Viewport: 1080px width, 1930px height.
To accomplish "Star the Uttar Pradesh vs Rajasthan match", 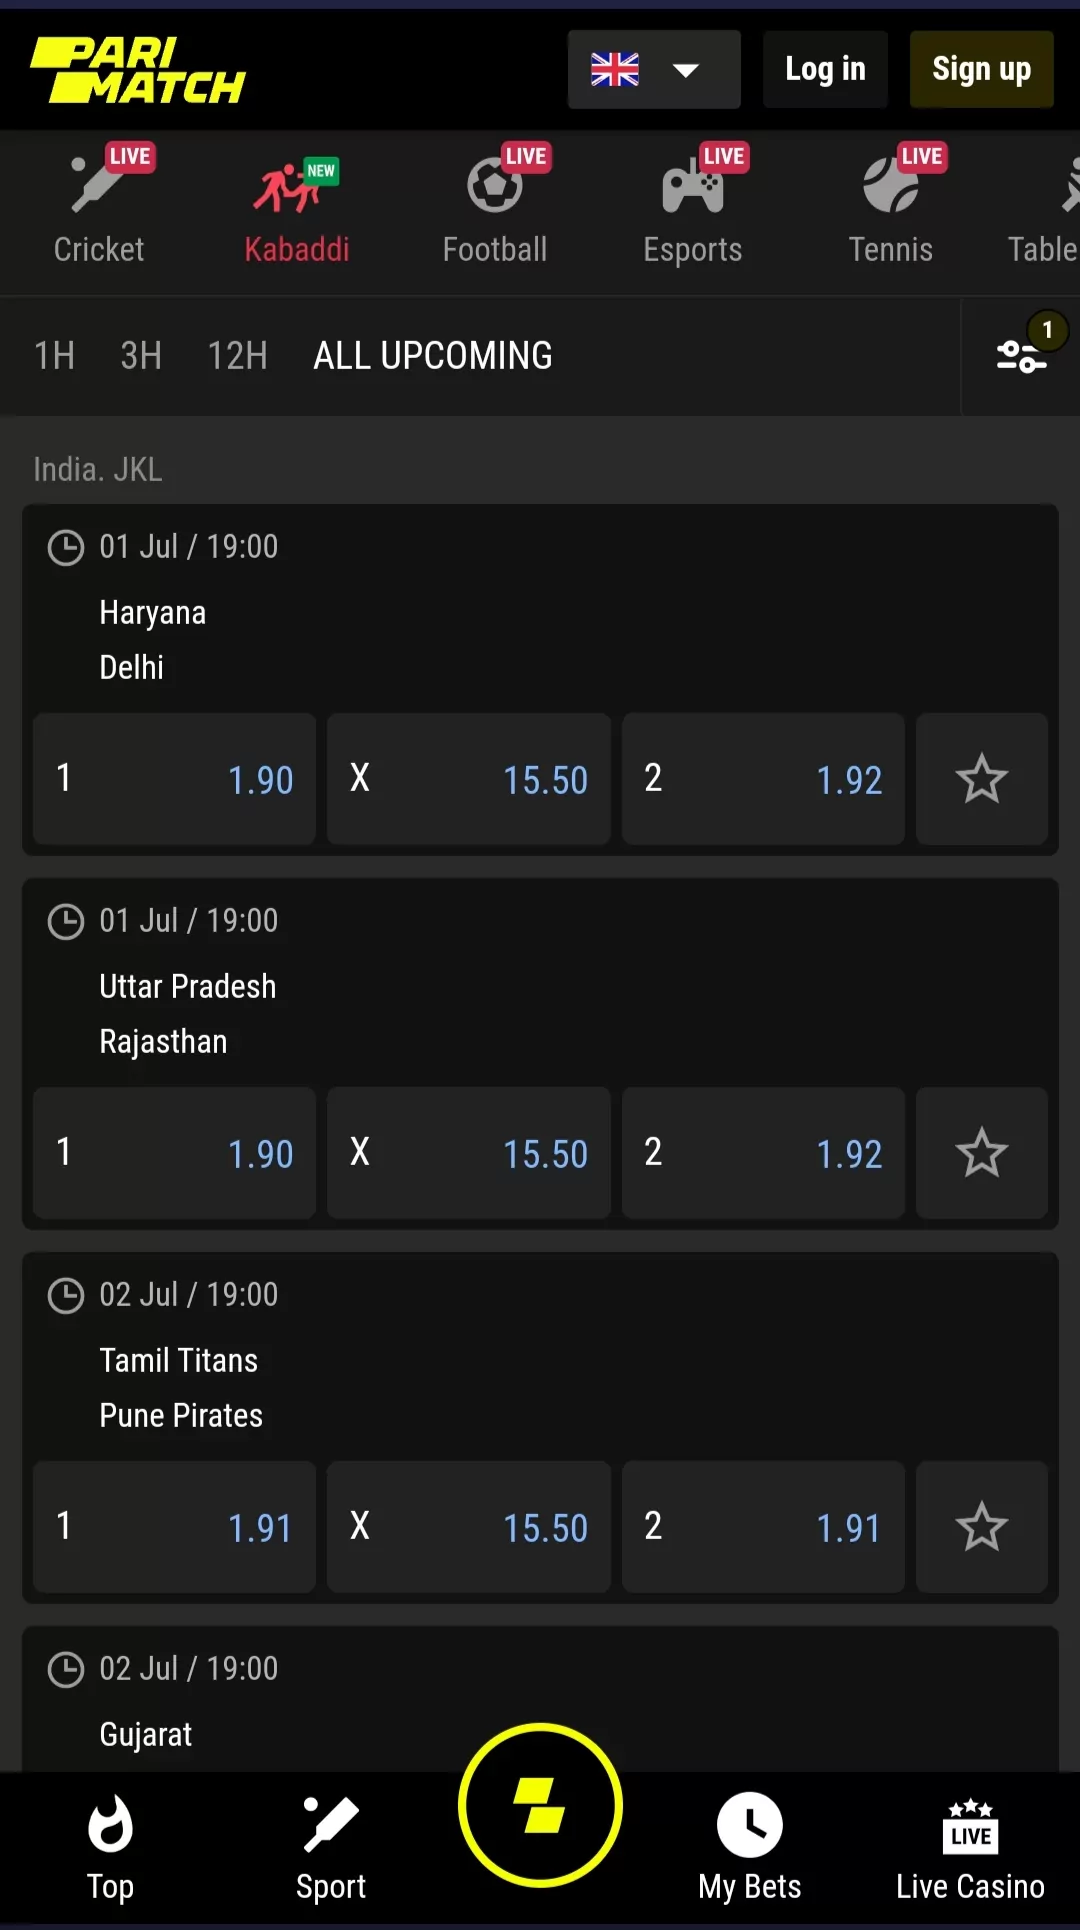I will click(981, 1153).
